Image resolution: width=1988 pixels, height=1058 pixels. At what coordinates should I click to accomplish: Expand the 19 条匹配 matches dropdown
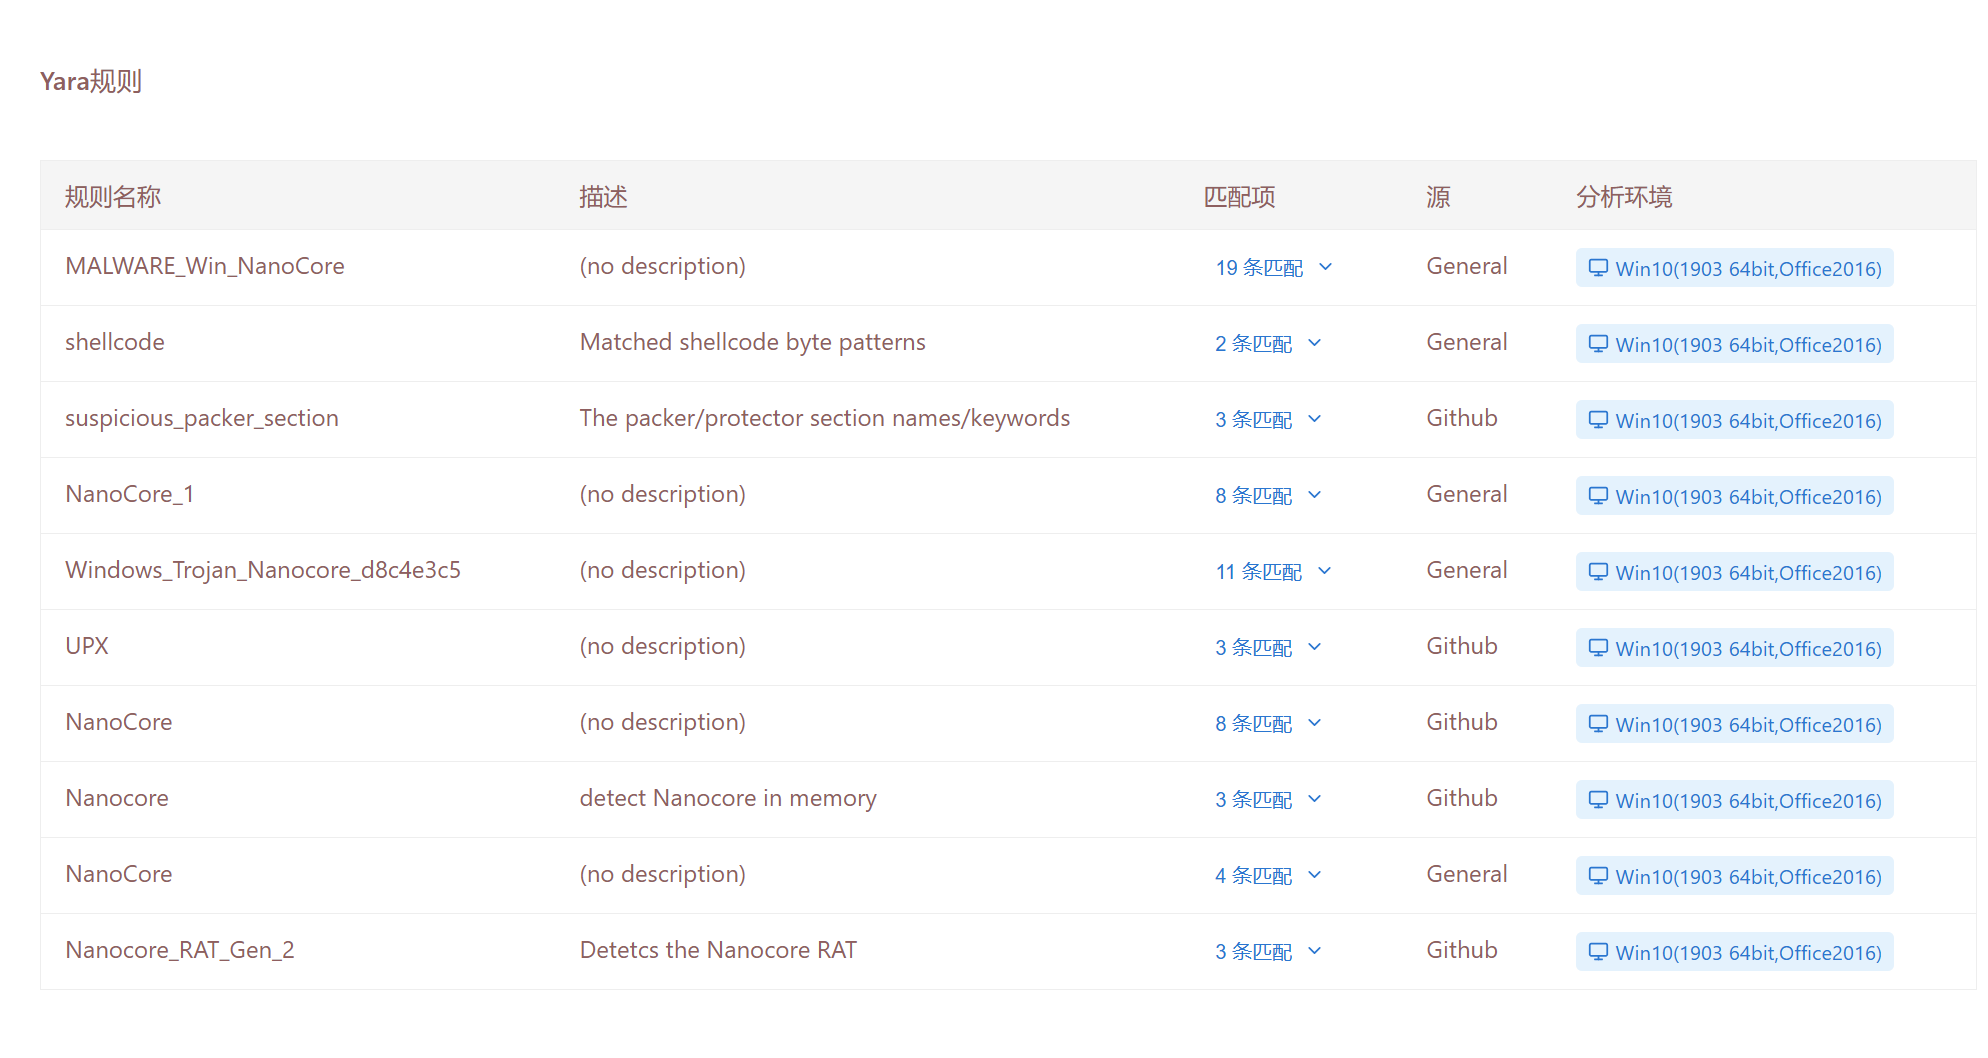tap(1326, 267)
